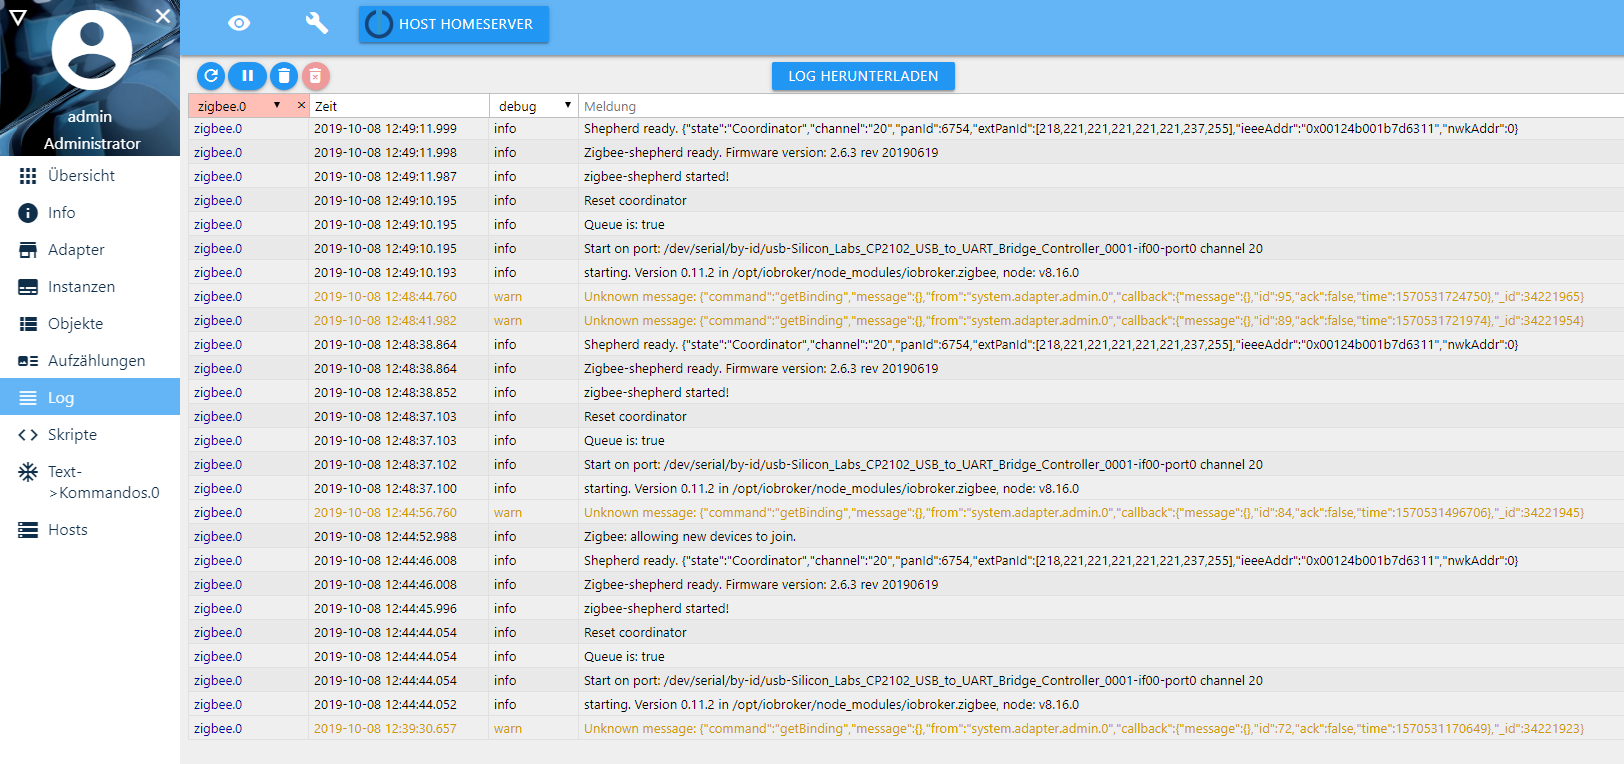Open Instanzen in the sidebar
The width and height of the screenshot is (1624, 764).
coord(90,286)
